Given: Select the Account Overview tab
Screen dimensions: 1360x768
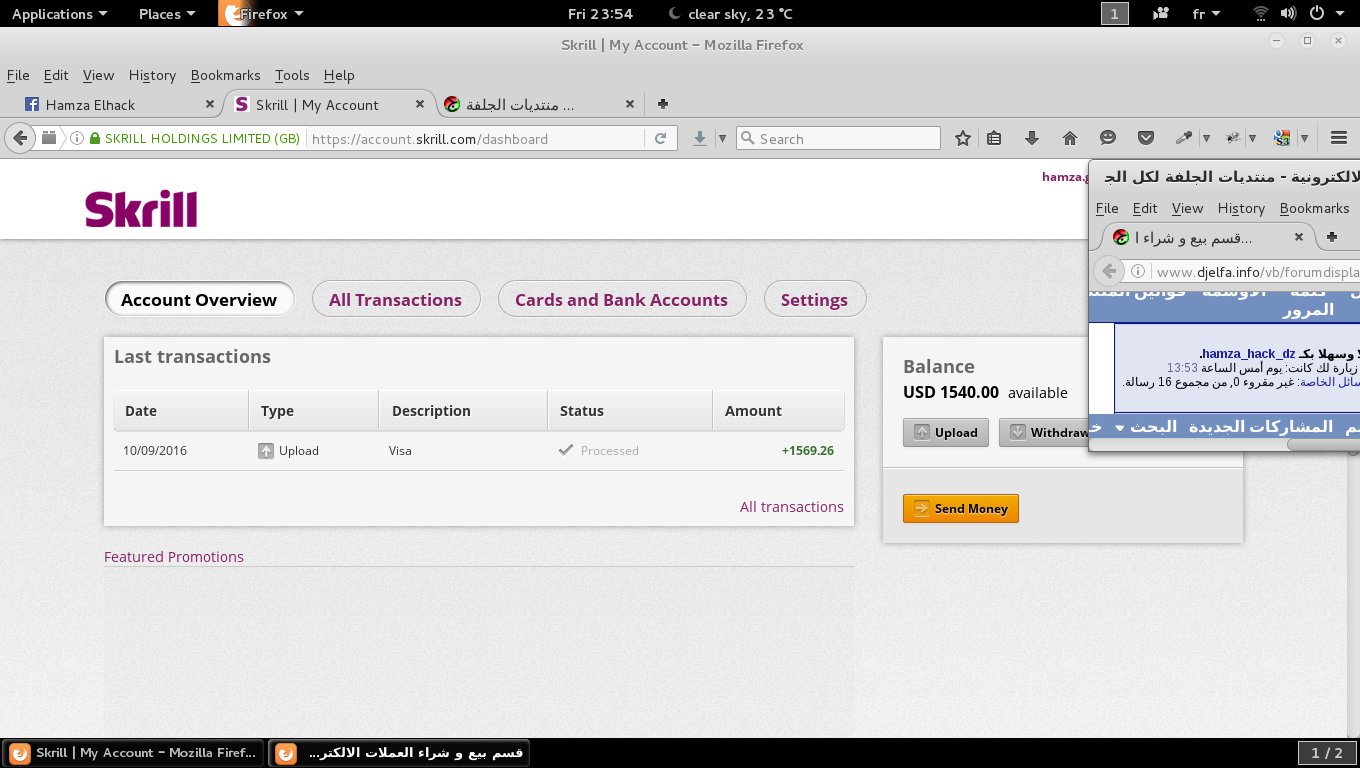Looking at the screenshot, I should coord(199,300).
